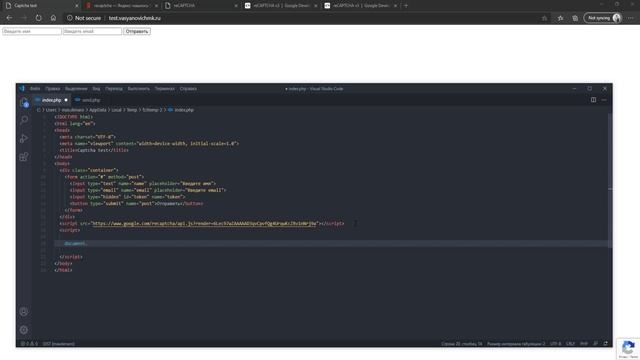640x360 pixels.
Task: Click the errors and warnings status bar indicator
Action: click(29, 344)
